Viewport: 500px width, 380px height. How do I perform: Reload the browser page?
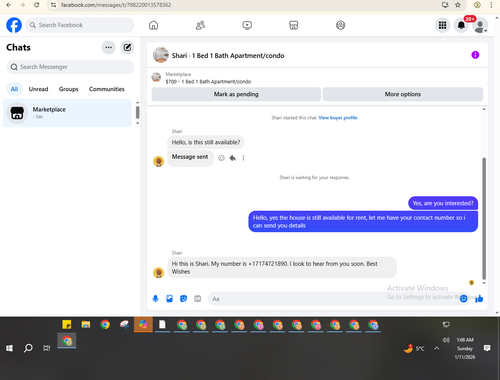[37, 5]
